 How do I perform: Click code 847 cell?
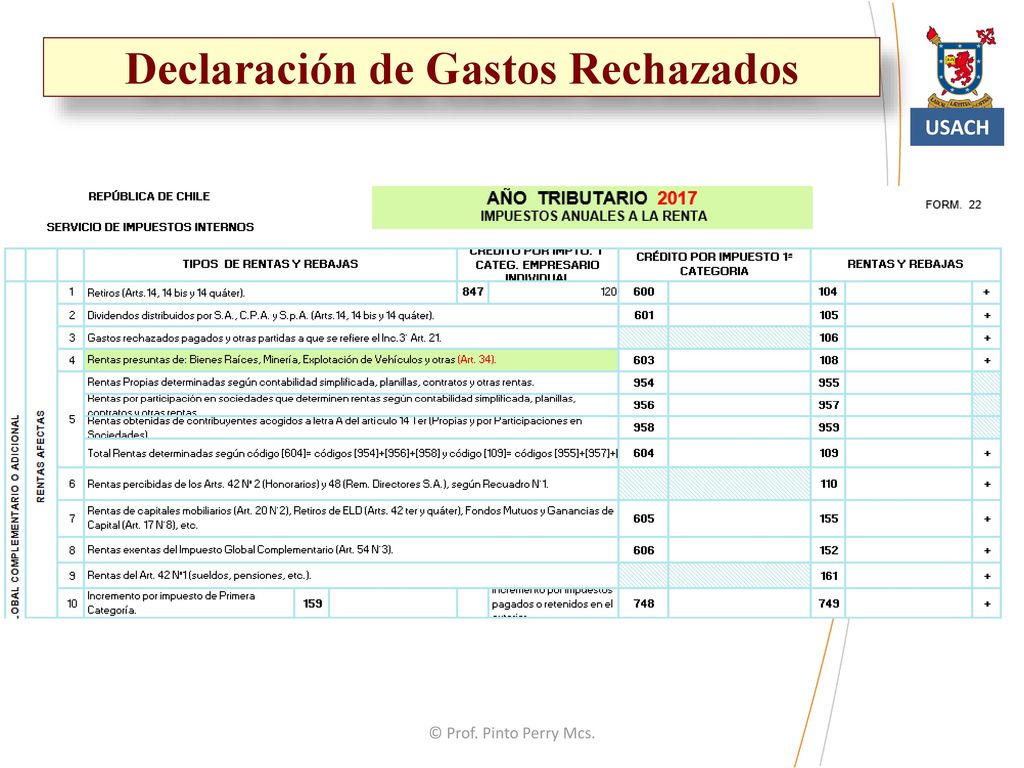473,292
